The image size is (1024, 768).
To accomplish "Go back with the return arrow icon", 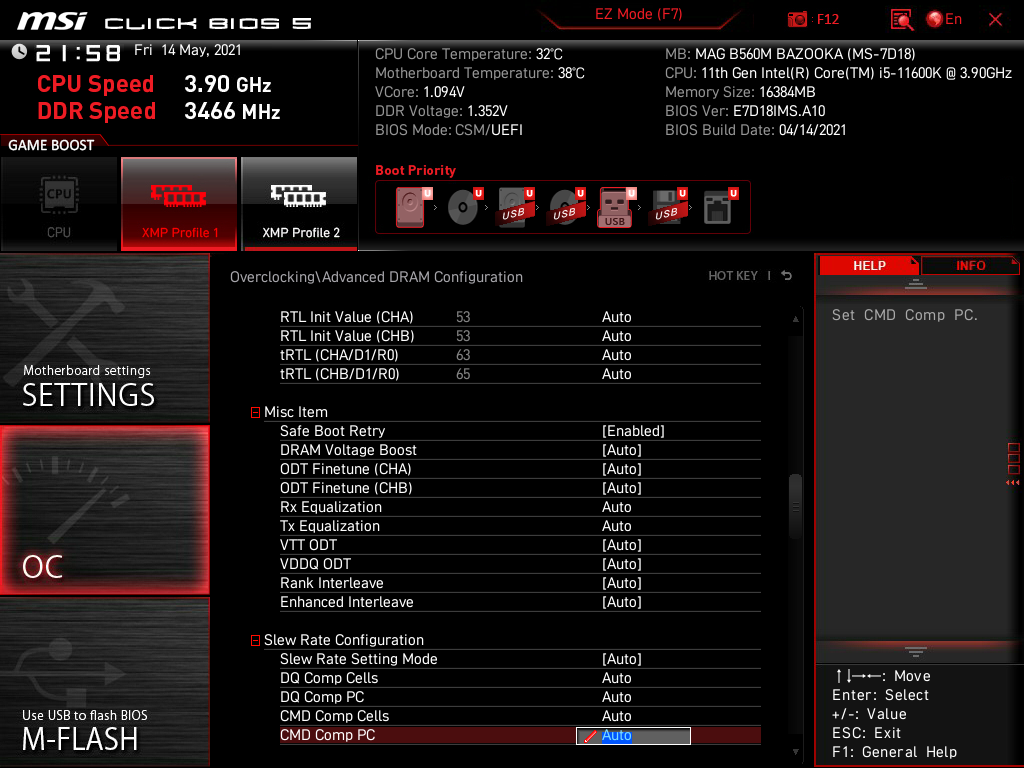I will click(787, 276).
